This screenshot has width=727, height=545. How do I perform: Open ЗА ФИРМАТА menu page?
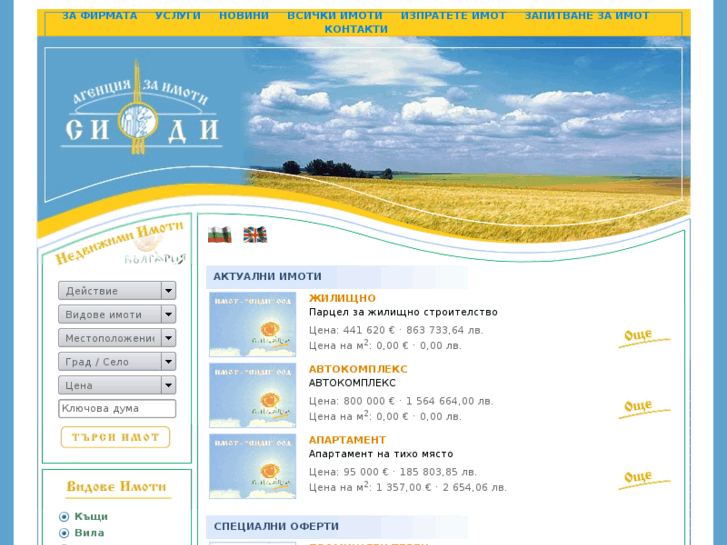[x=100, y=16]
